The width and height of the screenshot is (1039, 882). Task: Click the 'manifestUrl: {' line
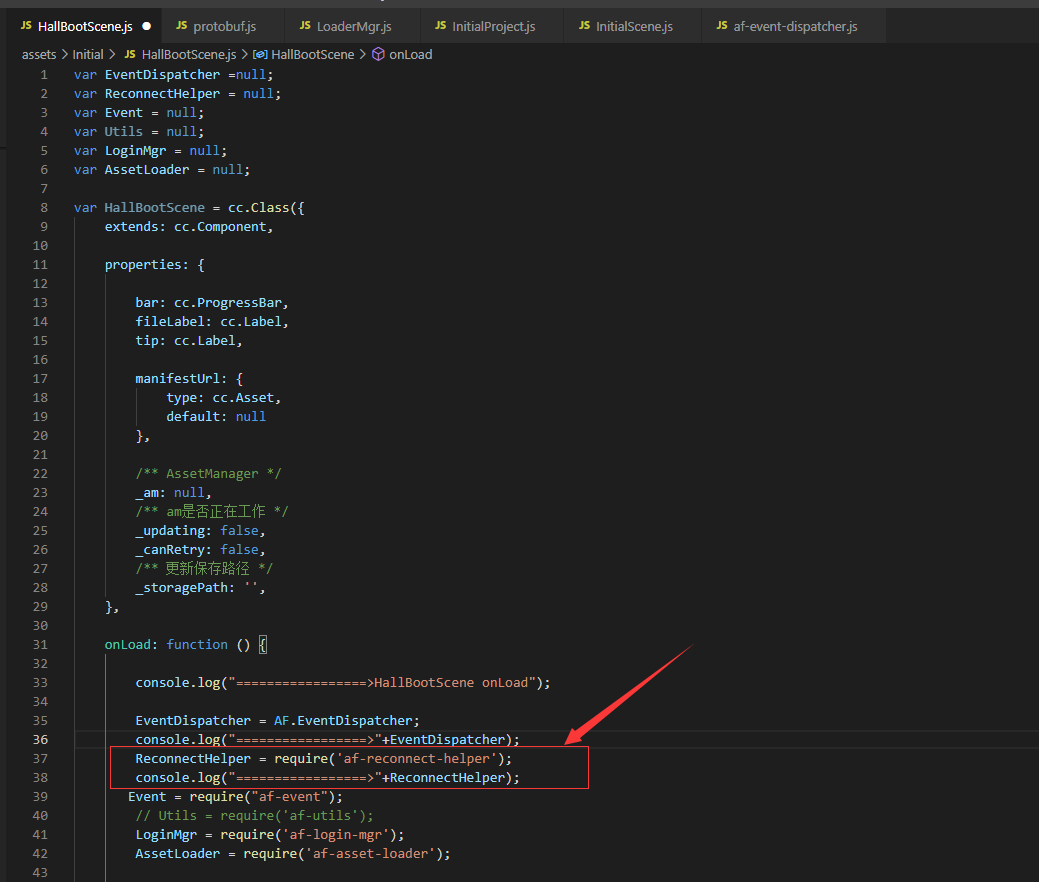189,378
